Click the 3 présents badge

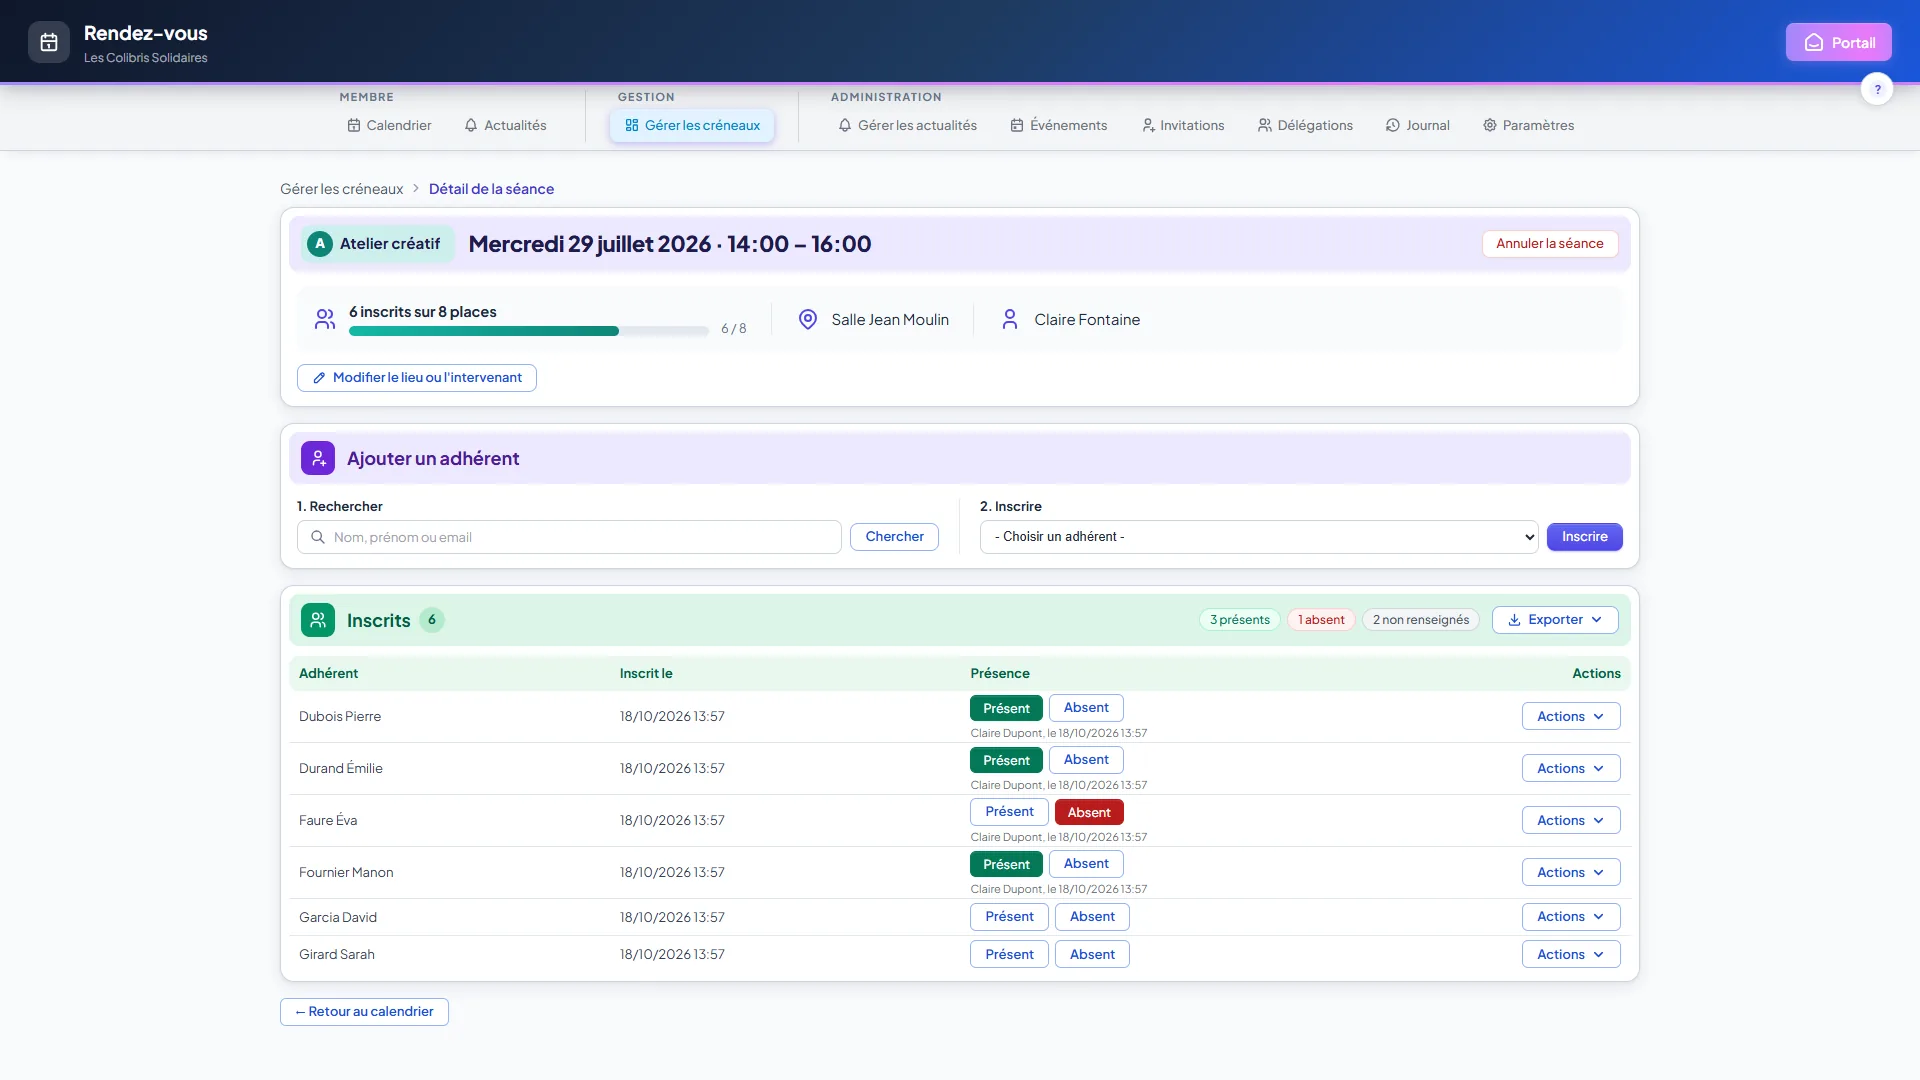pos(1239,620)
